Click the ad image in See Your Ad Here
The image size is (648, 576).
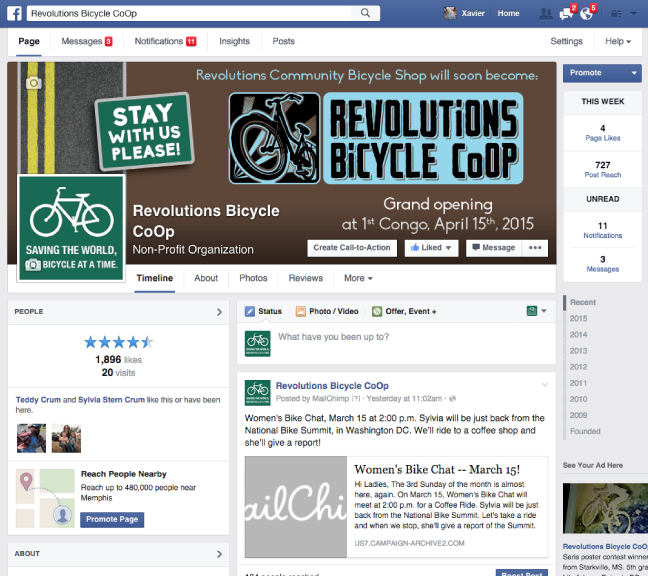click(605, 508)
